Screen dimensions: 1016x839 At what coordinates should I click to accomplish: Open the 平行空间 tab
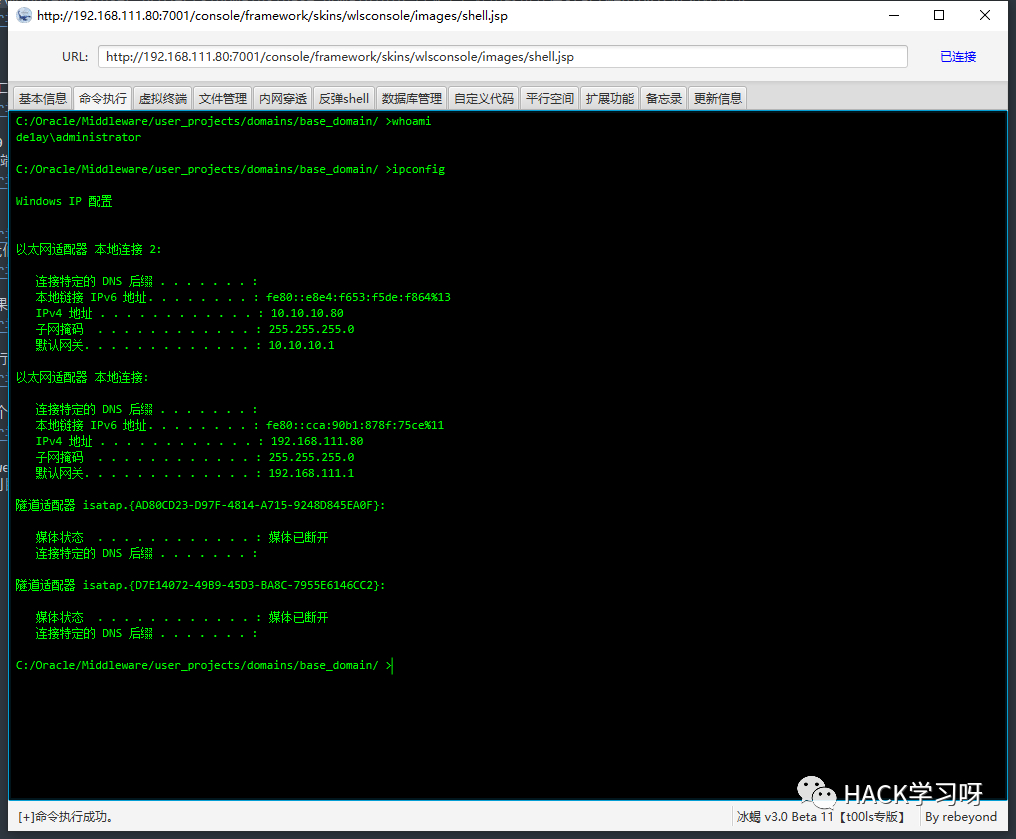coord(549,98)
